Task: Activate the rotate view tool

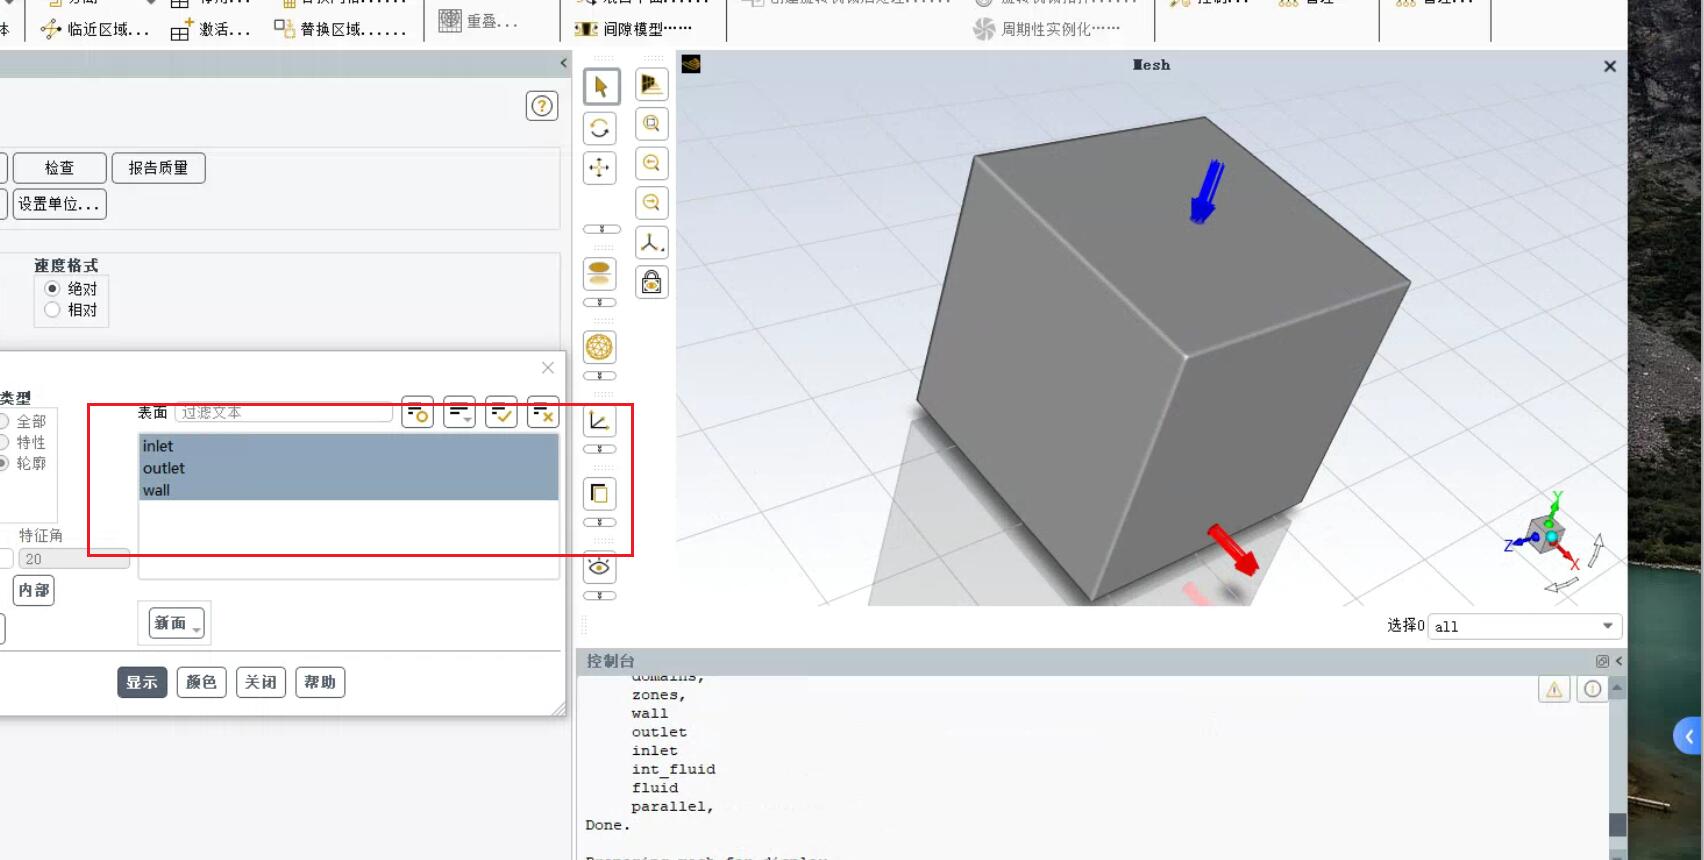Action: [600, 128]
